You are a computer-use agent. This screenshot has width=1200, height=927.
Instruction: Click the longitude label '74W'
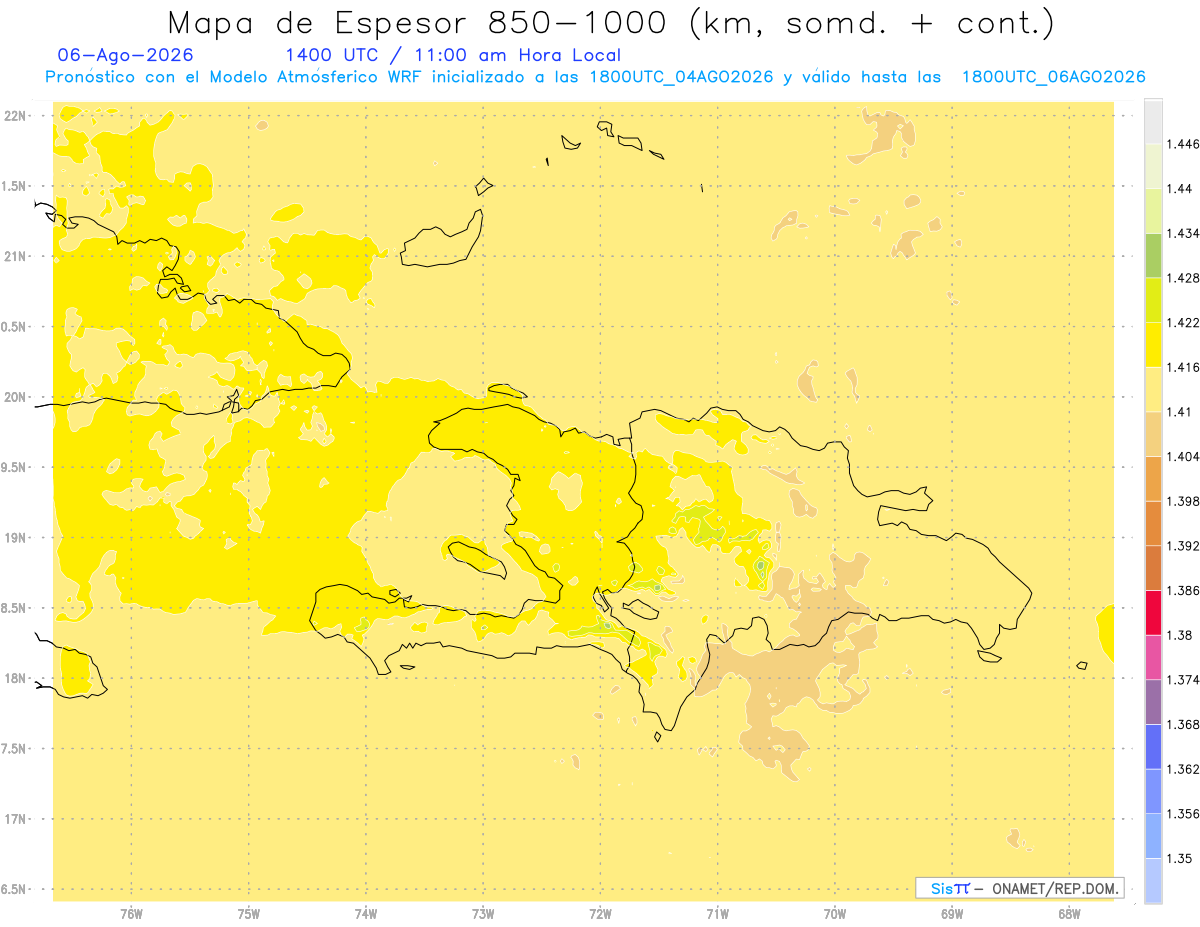365,914
